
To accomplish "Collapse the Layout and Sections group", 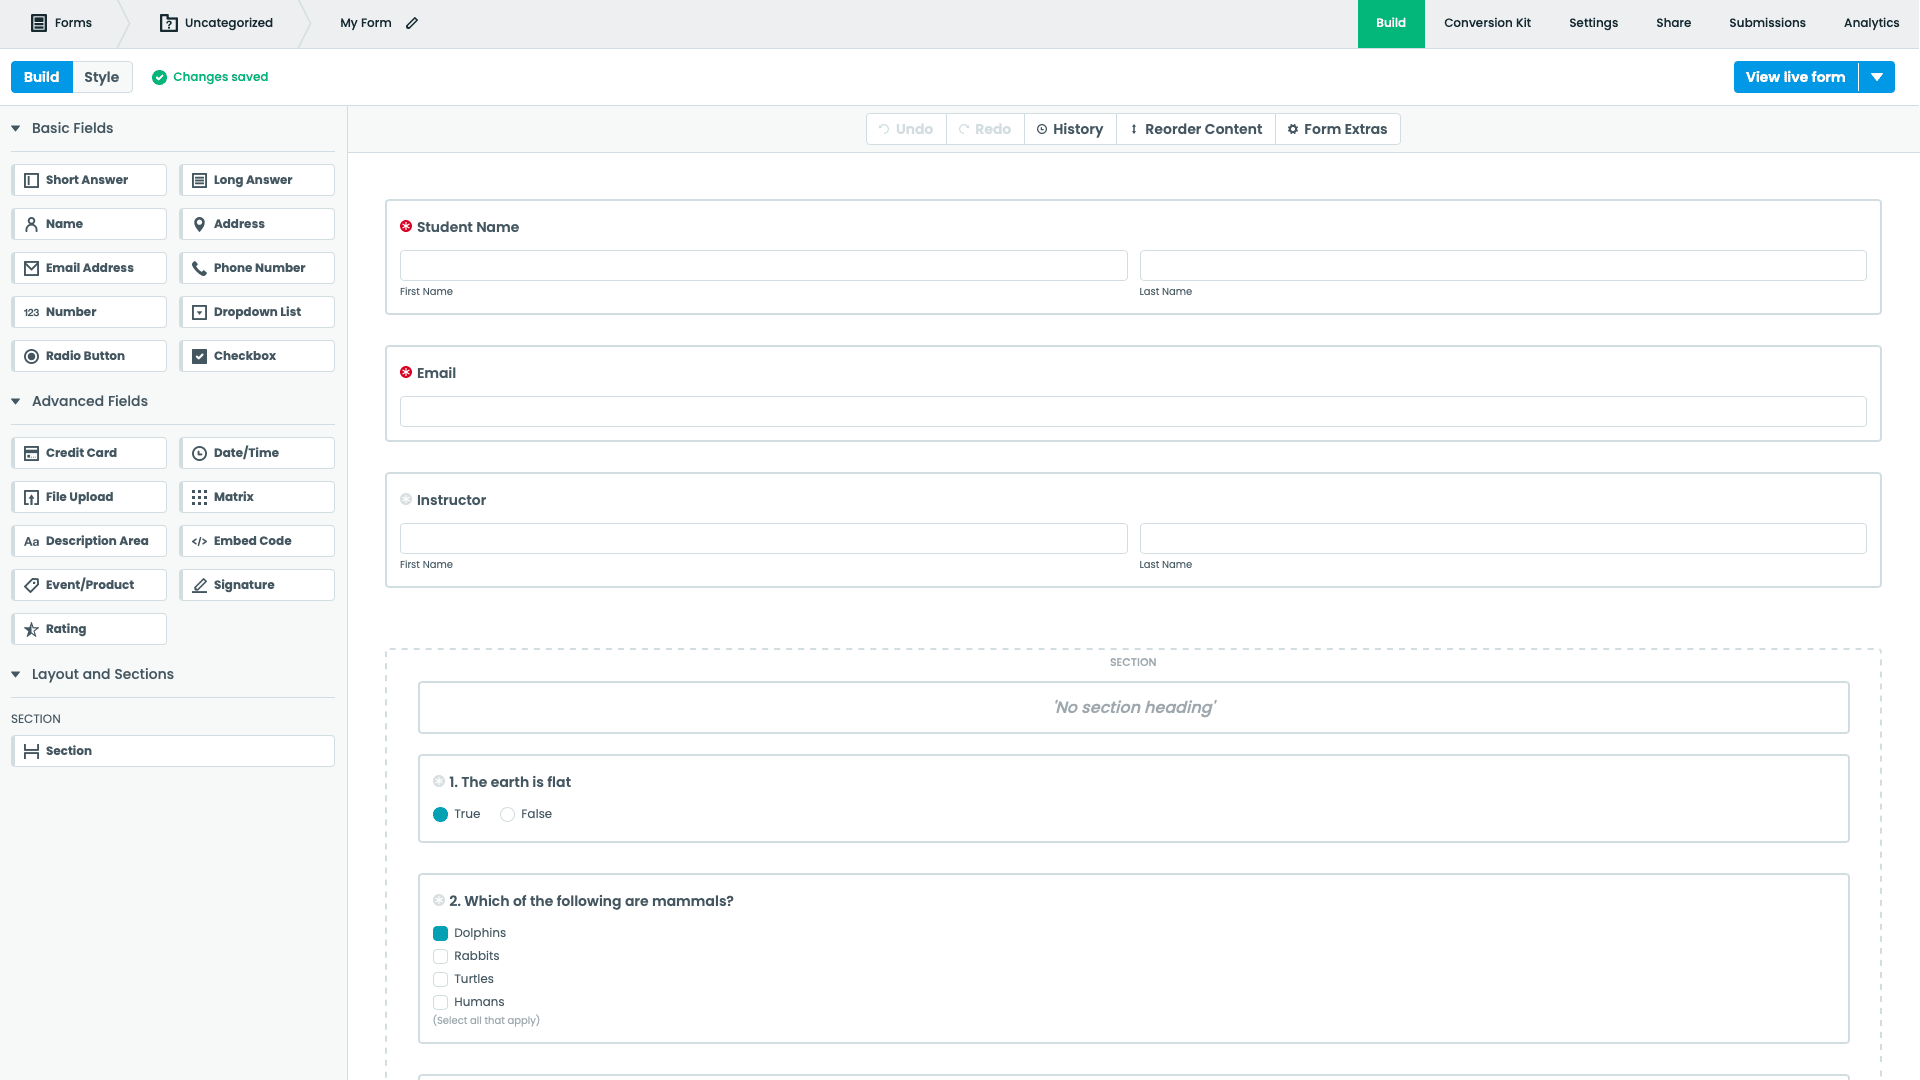I will (16, 674).
